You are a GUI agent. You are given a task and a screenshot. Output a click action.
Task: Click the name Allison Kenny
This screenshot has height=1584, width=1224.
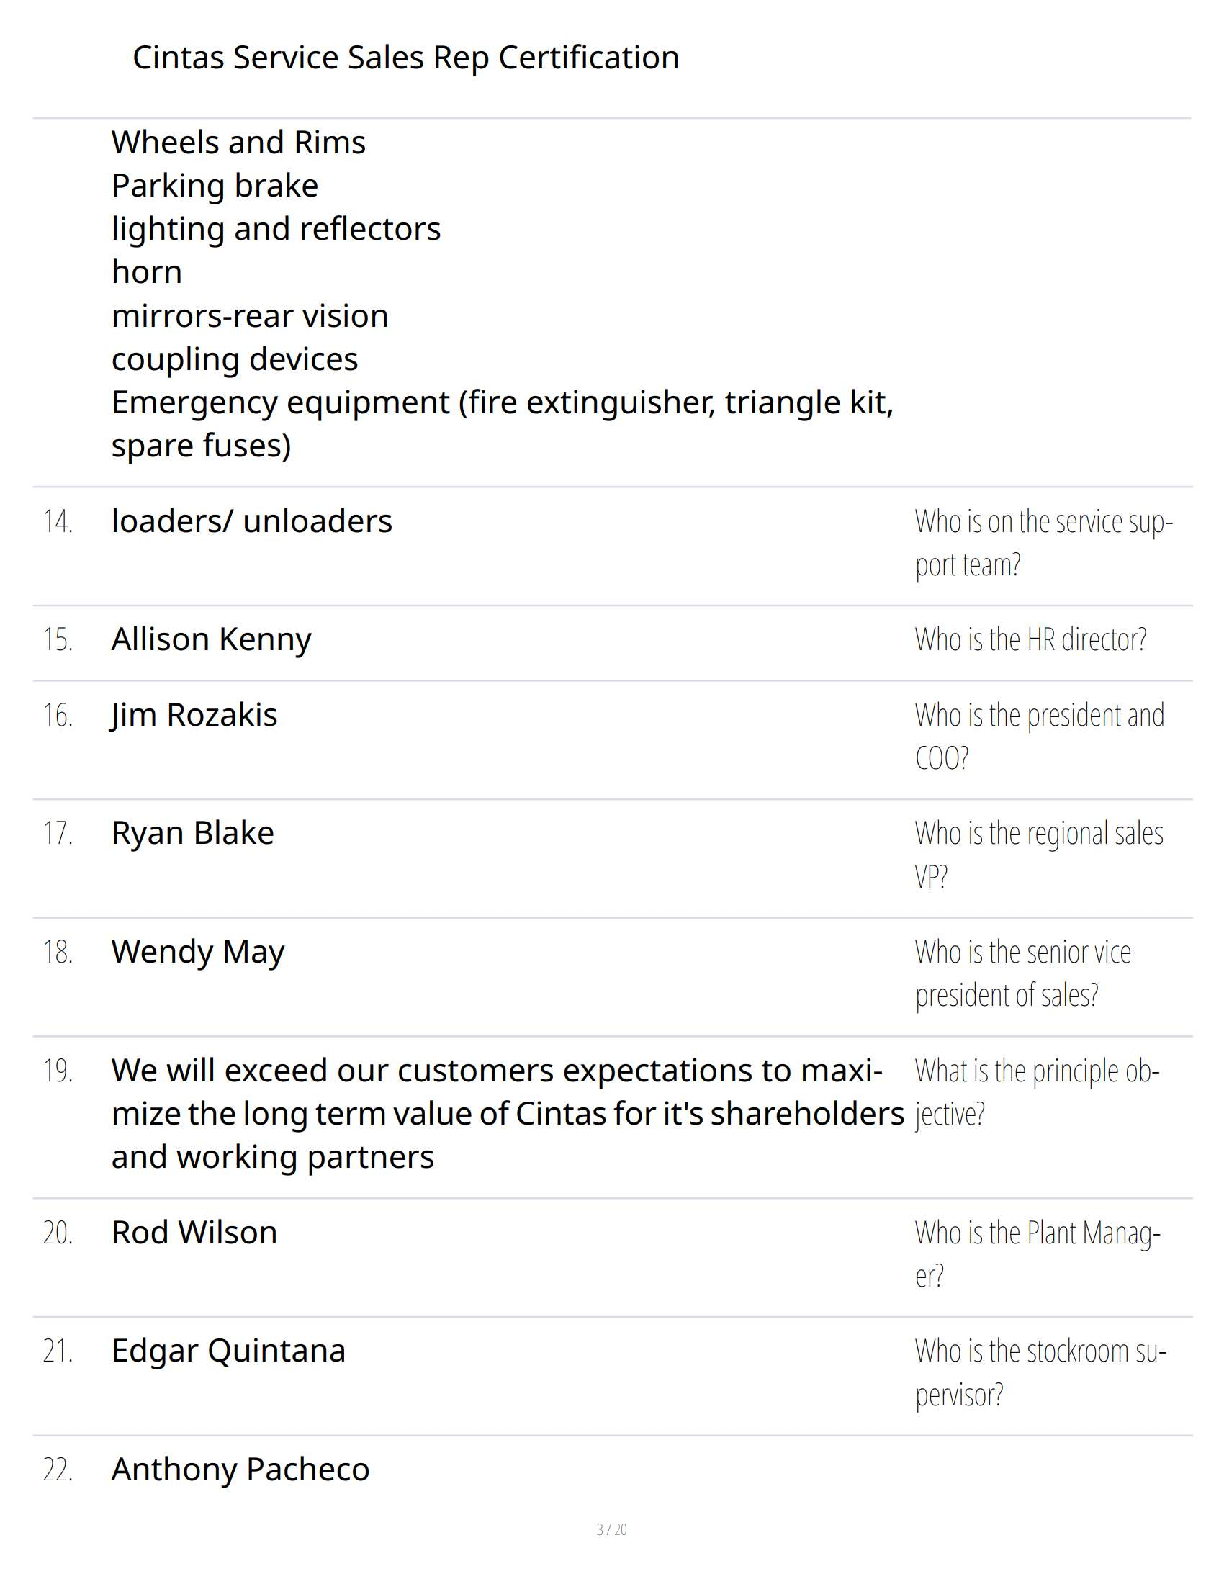click(211, 640)
